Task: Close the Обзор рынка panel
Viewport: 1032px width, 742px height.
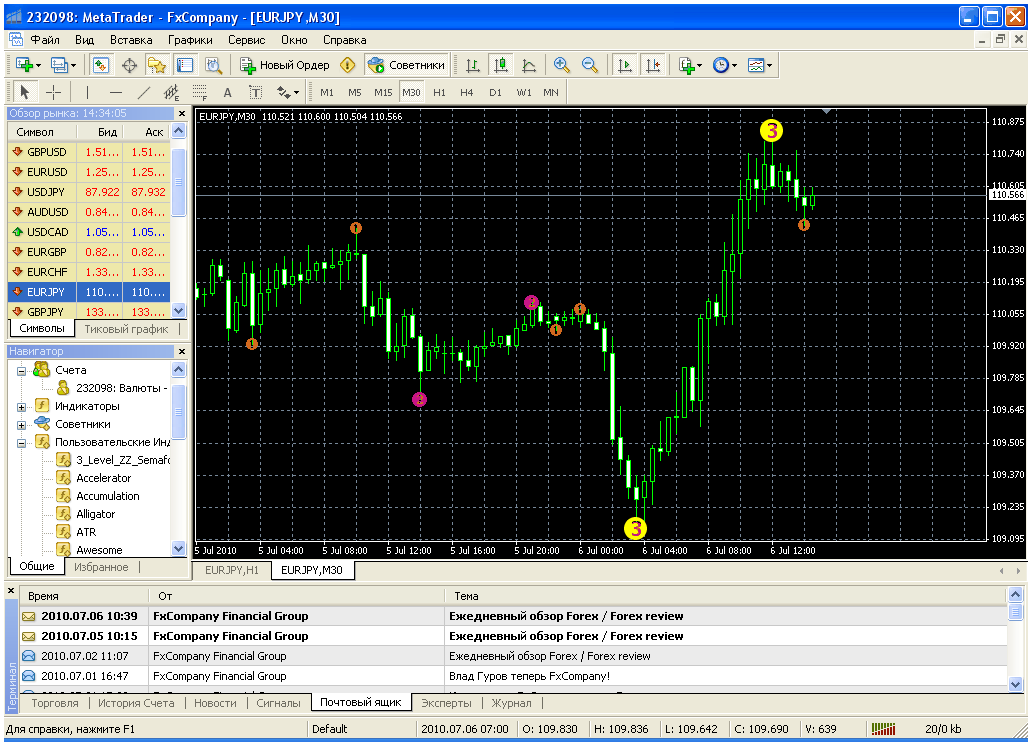Action: (182, 113)
